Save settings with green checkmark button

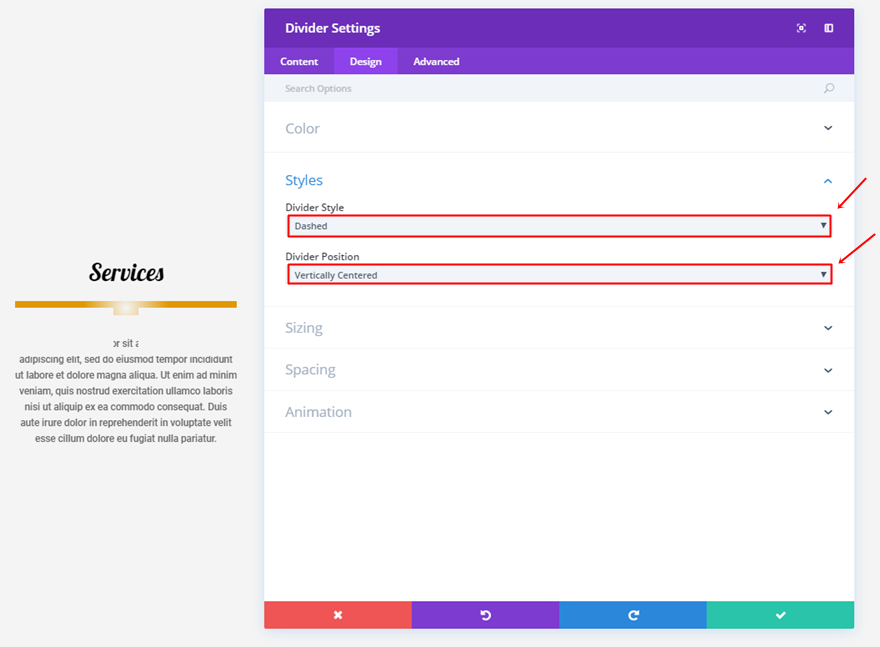[x=781, y=615]
